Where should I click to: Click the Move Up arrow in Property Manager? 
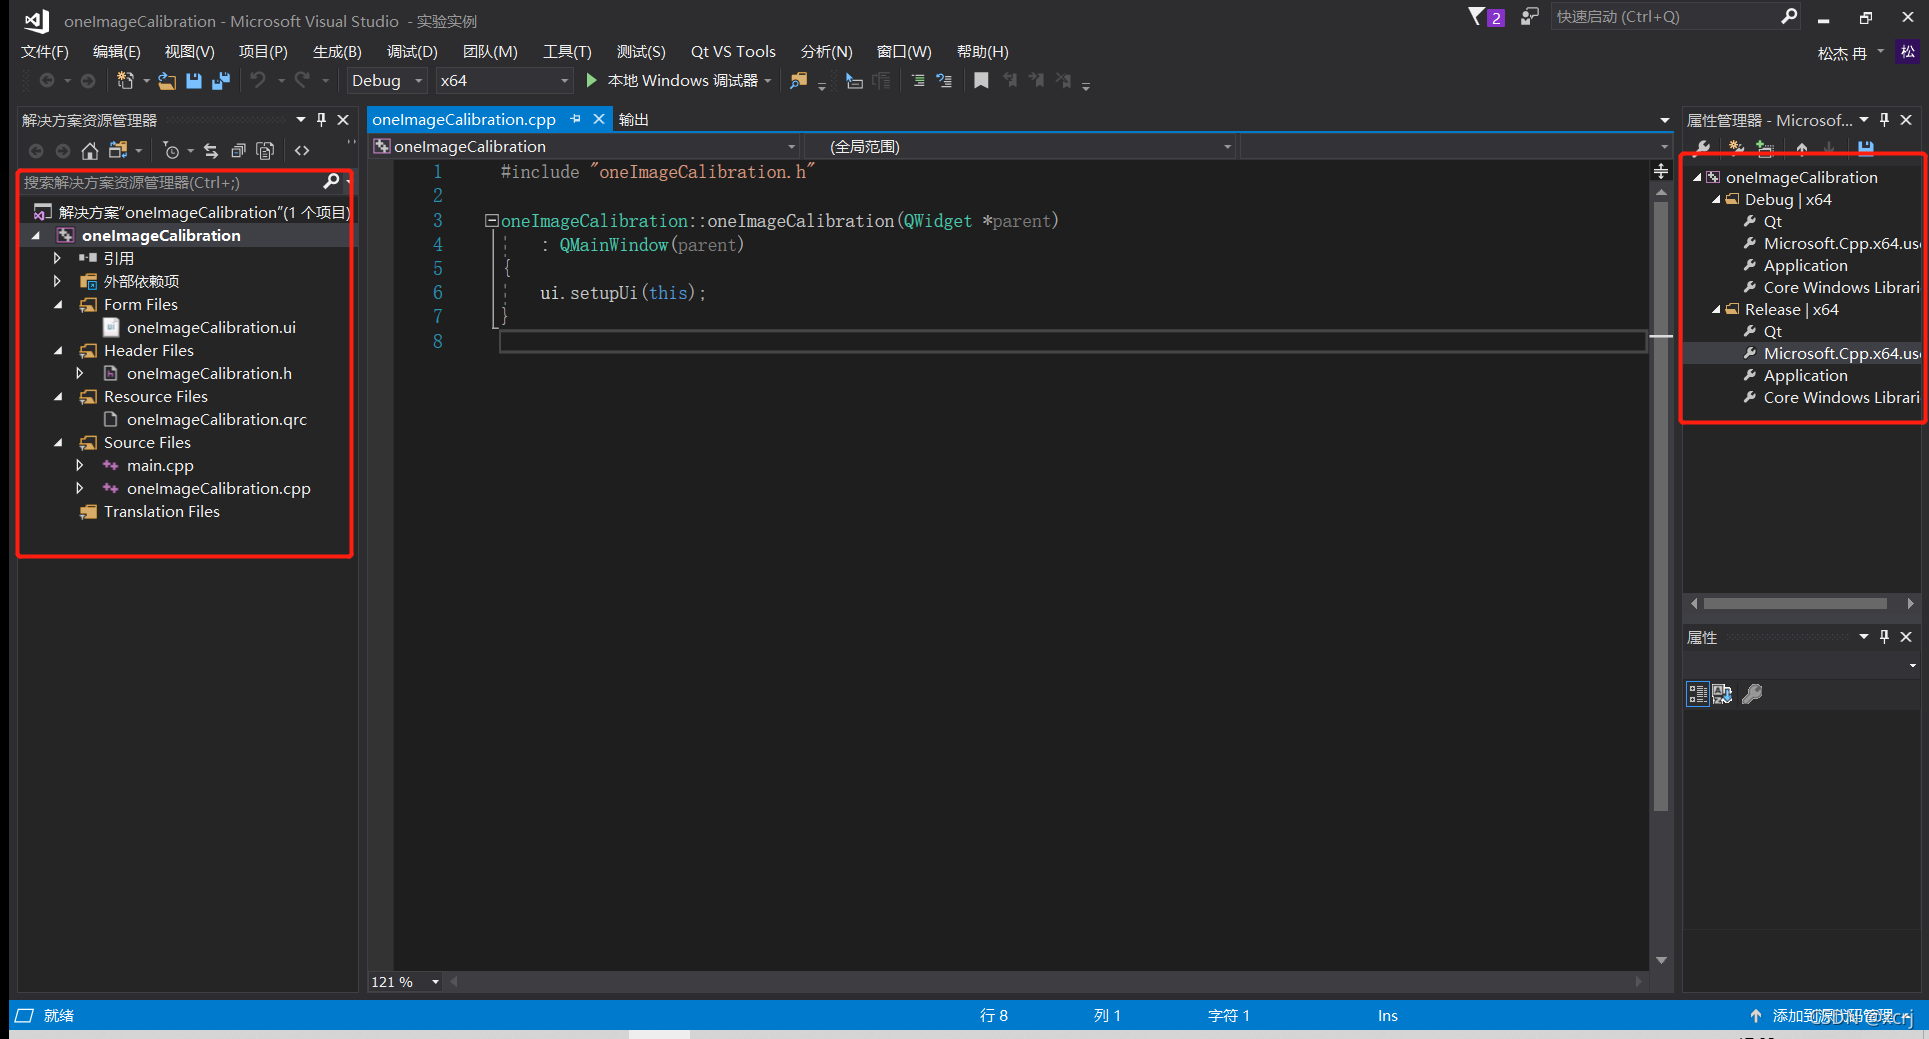pyautogui.click(x=1802, y=148)
